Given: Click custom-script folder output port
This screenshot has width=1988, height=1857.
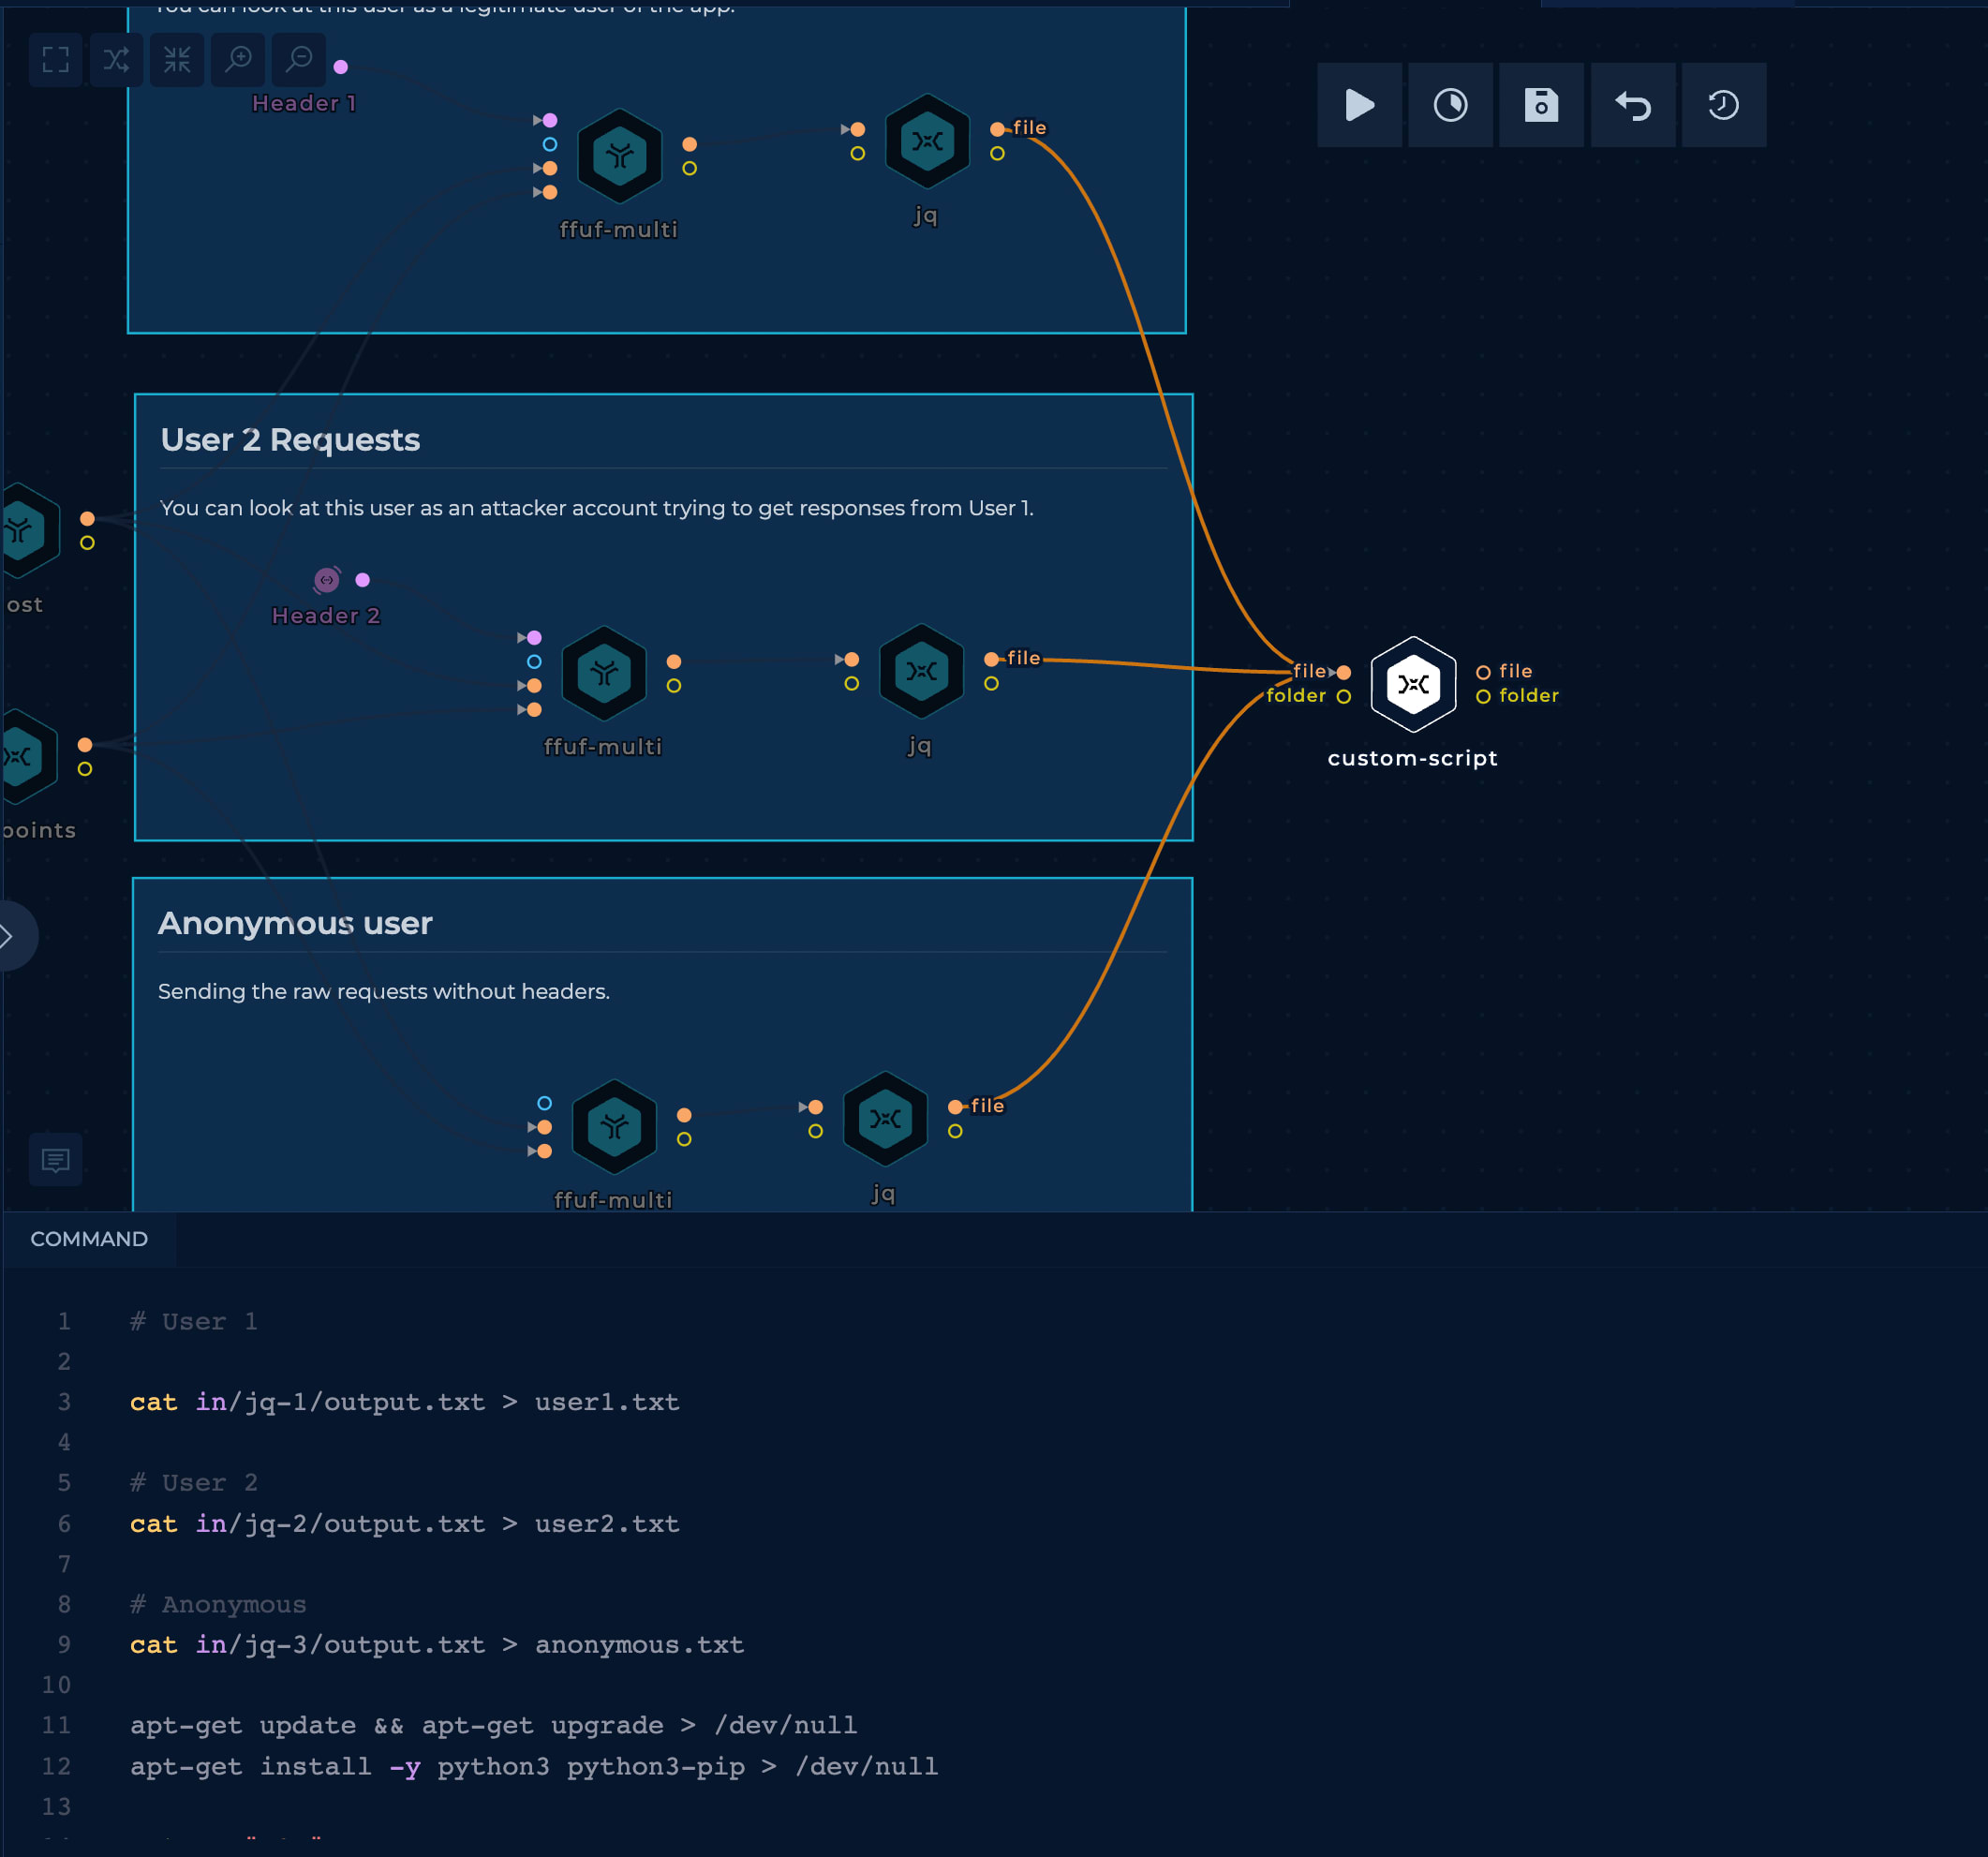Looking at the screenshot, I should tap(1483, 697).
